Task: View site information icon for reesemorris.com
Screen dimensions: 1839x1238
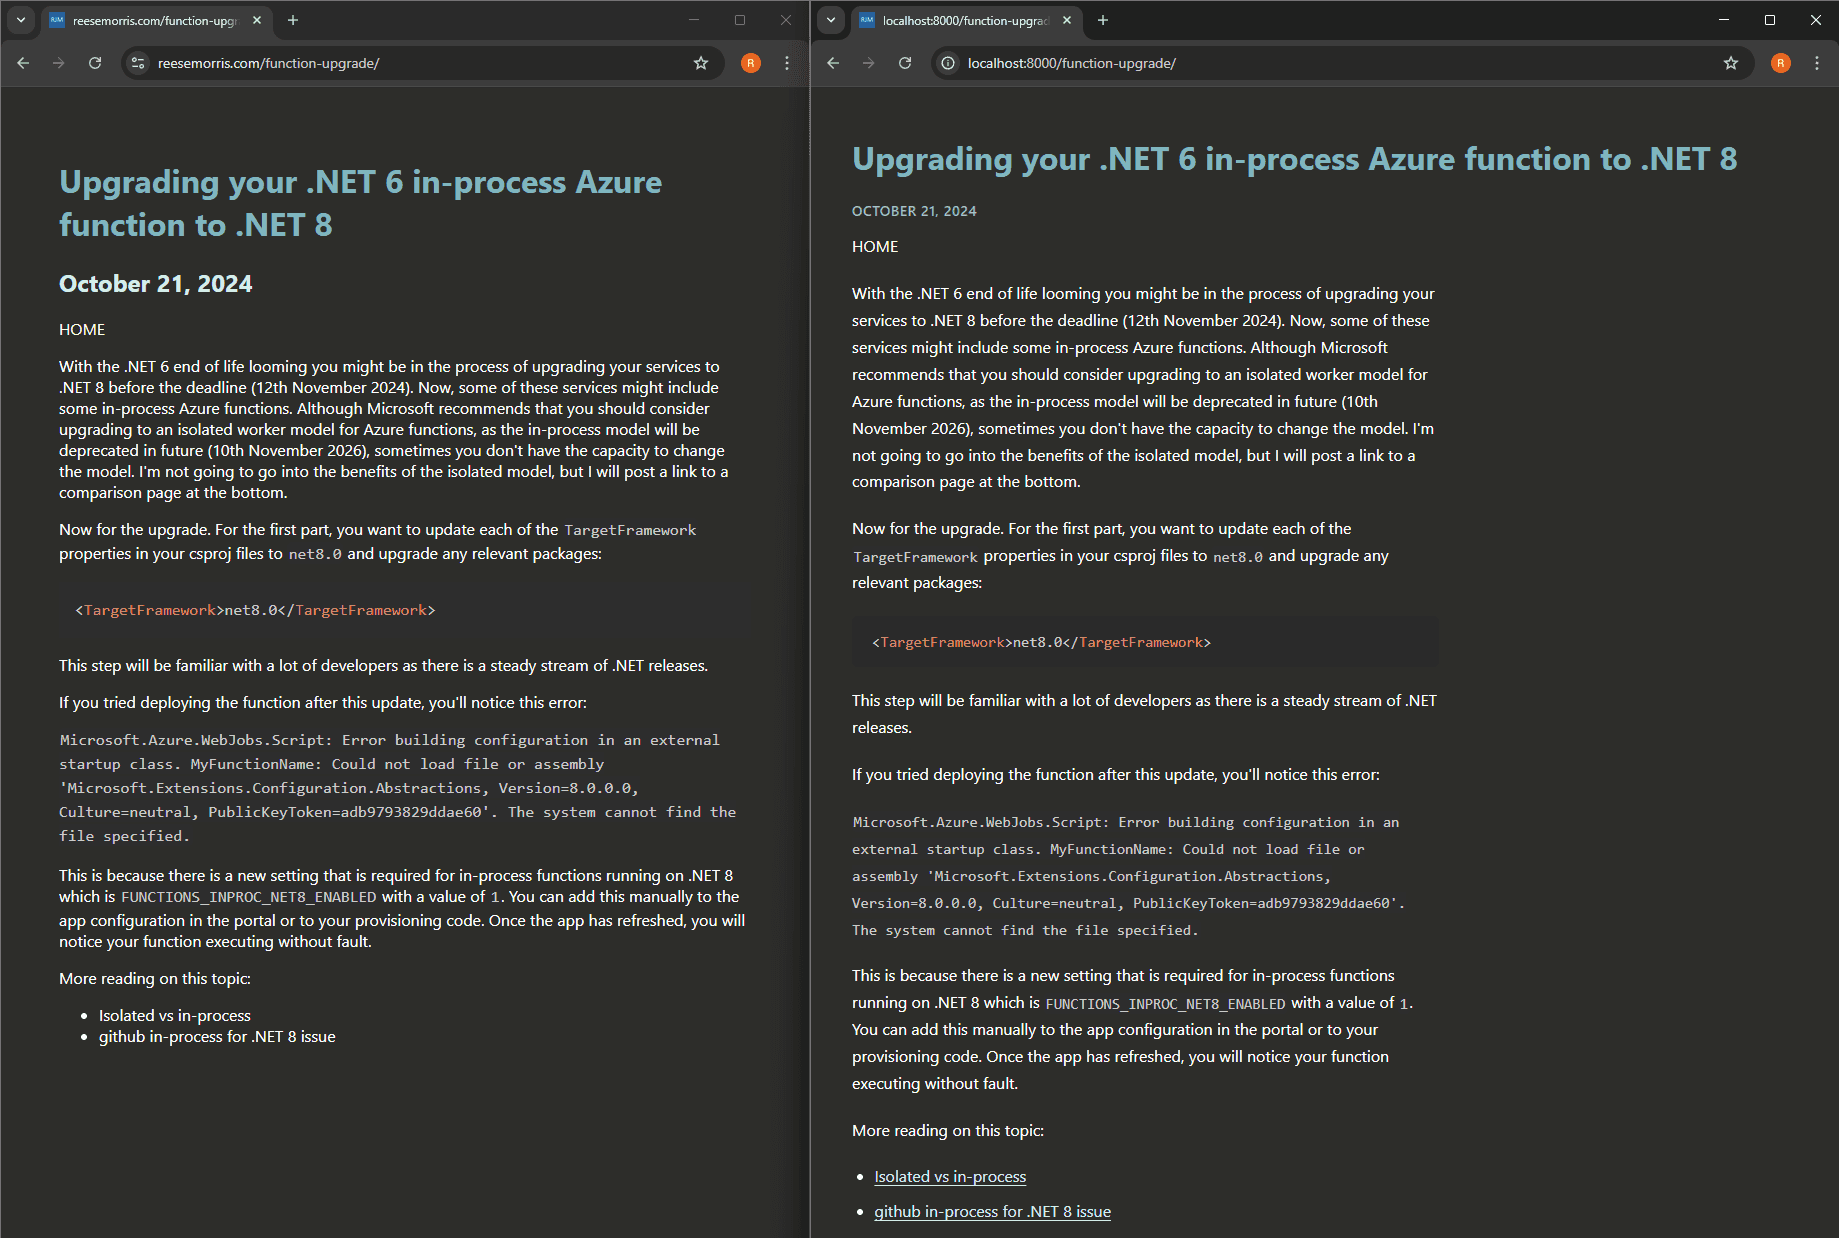Action: [139, 63]
